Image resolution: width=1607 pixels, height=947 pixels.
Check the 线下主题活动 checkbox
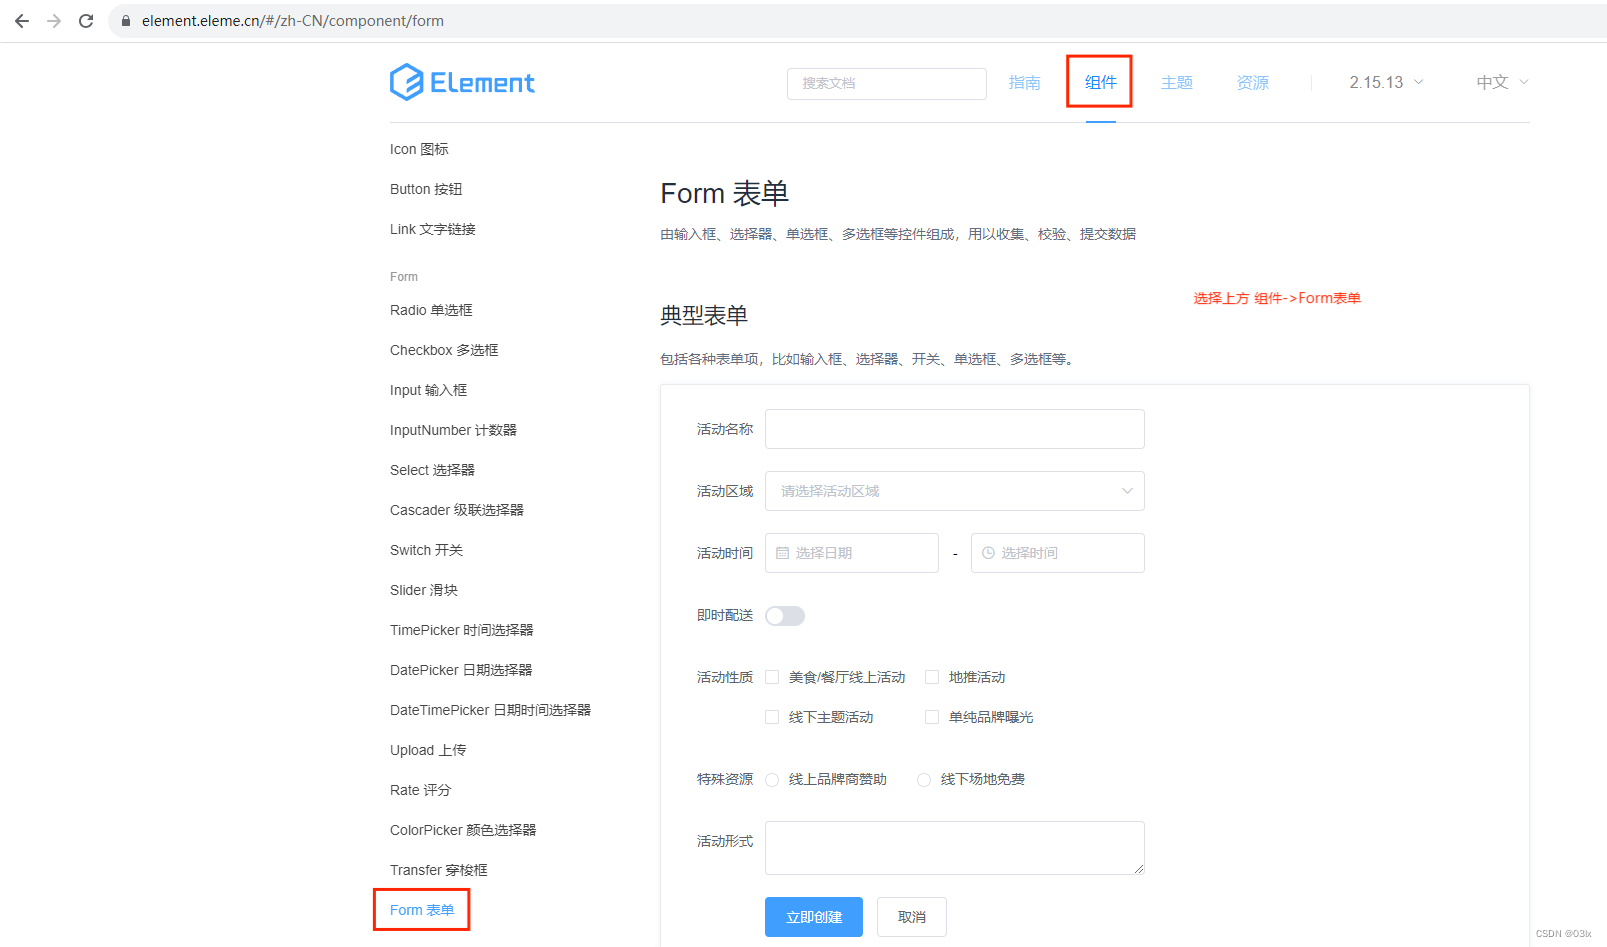[x=771, y=716]
